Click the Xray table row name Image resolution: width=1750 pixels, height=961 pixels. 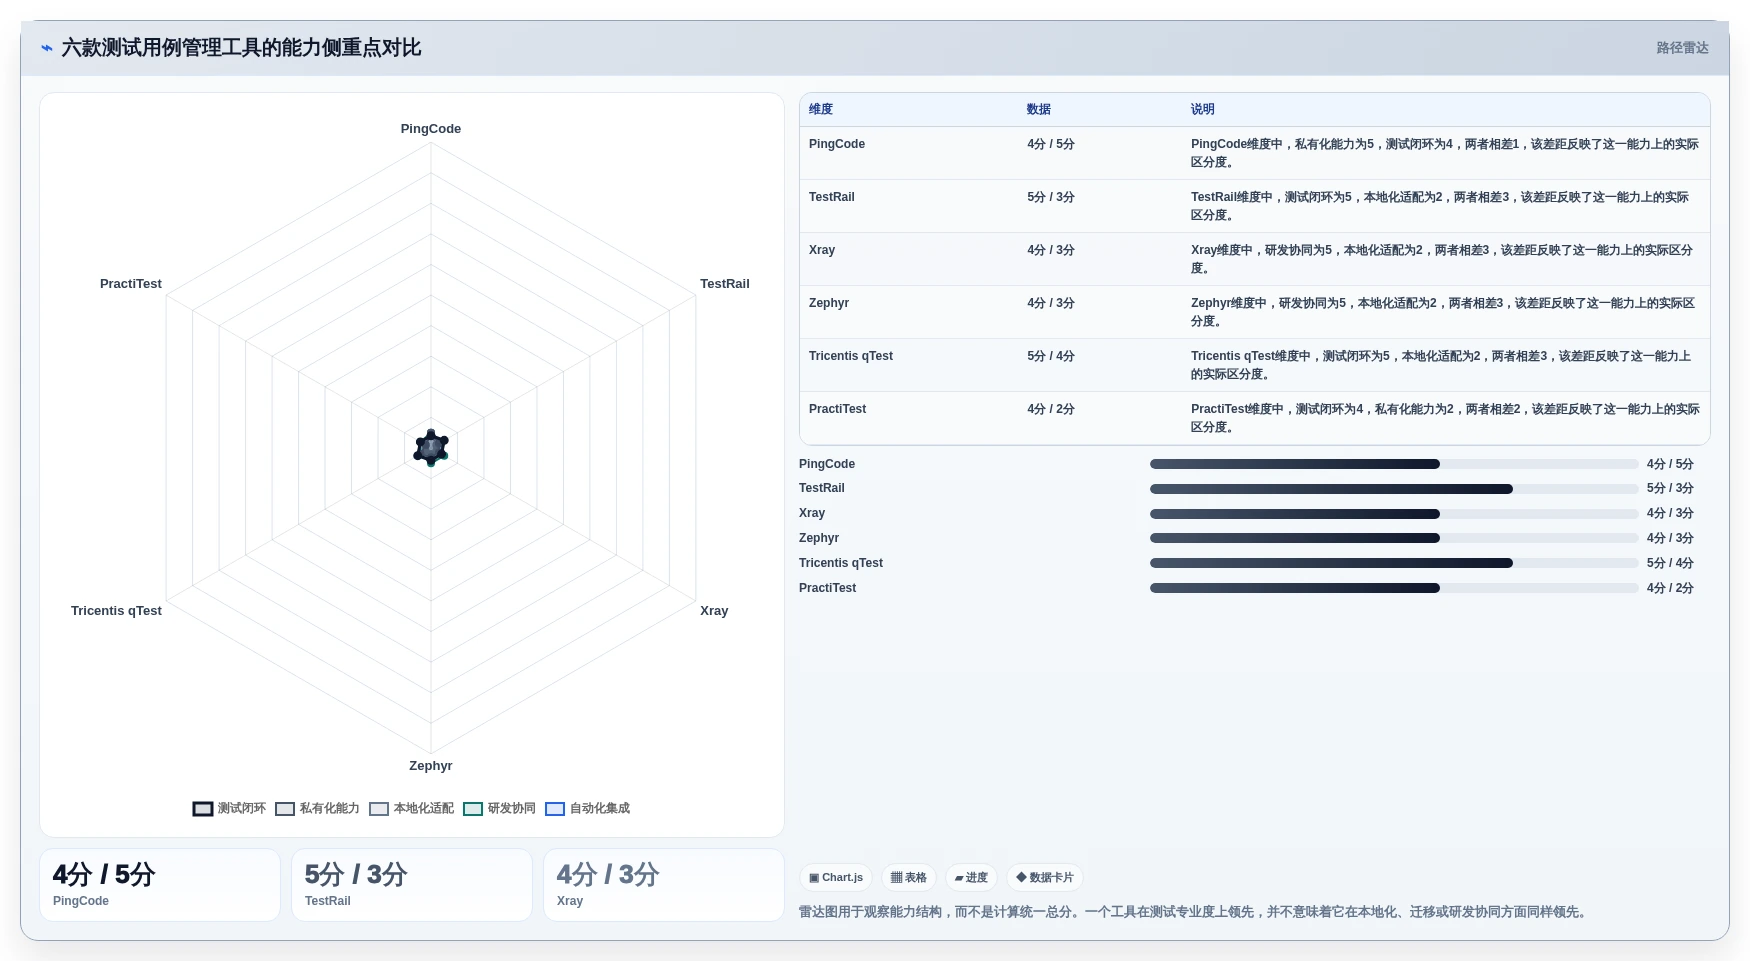point(822,250)
